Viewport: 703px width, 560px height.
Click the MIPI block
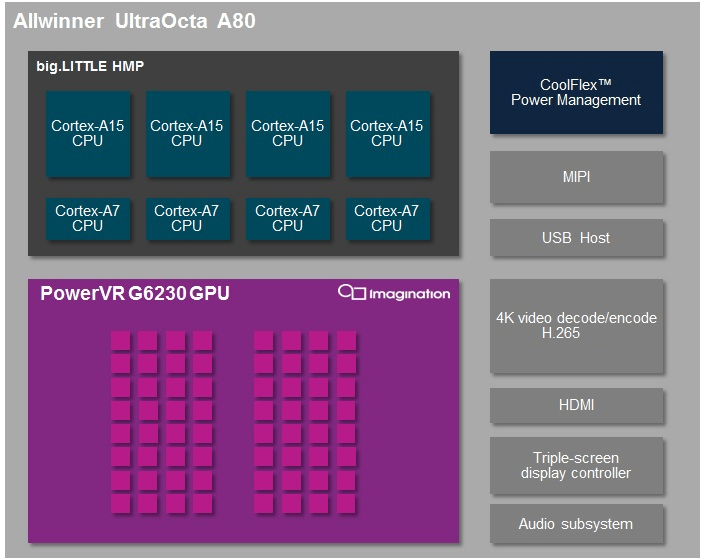coord(576,177)
